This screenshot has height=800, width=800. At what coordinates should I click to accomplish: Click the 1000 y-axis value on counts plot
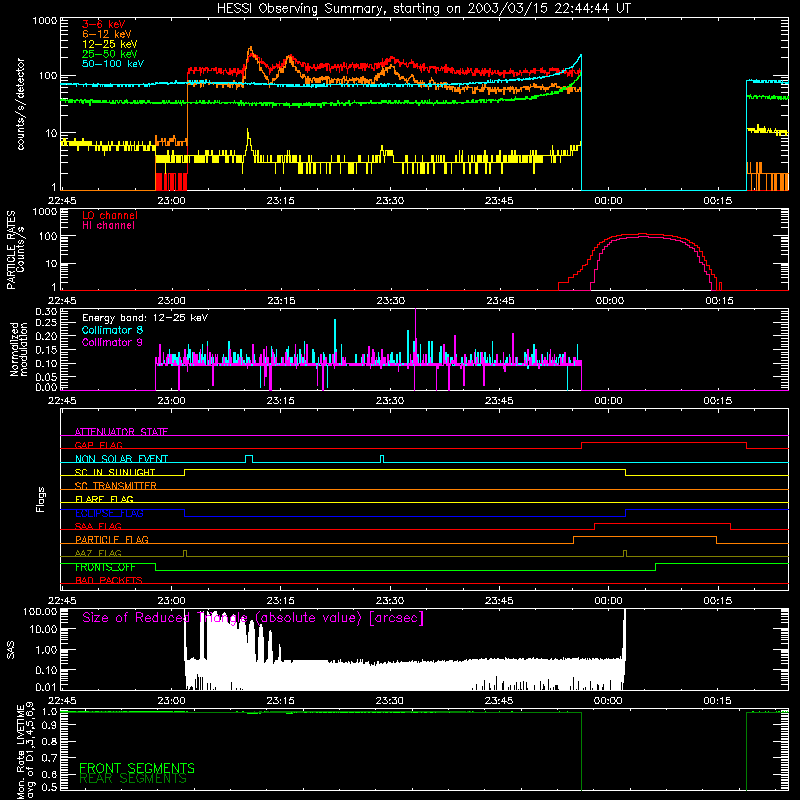[x=44, y=21]
